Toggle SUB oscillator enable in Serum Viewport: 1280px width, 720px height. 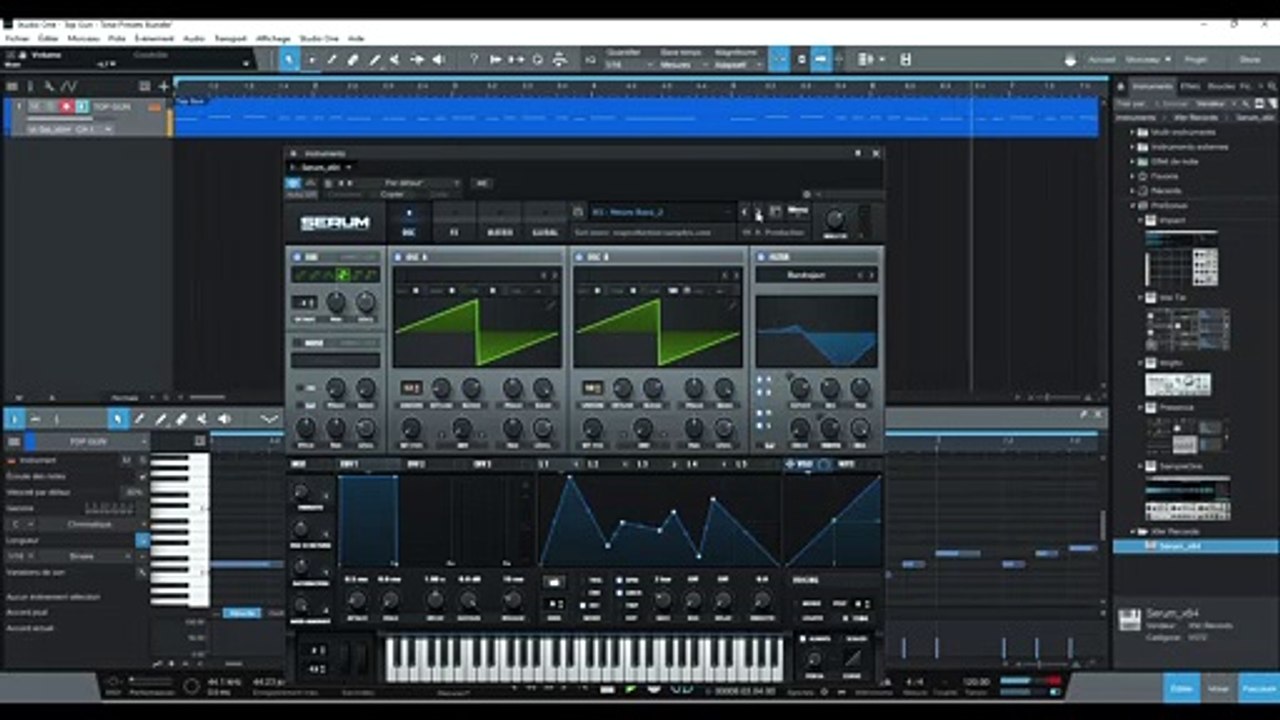point(297,257)
